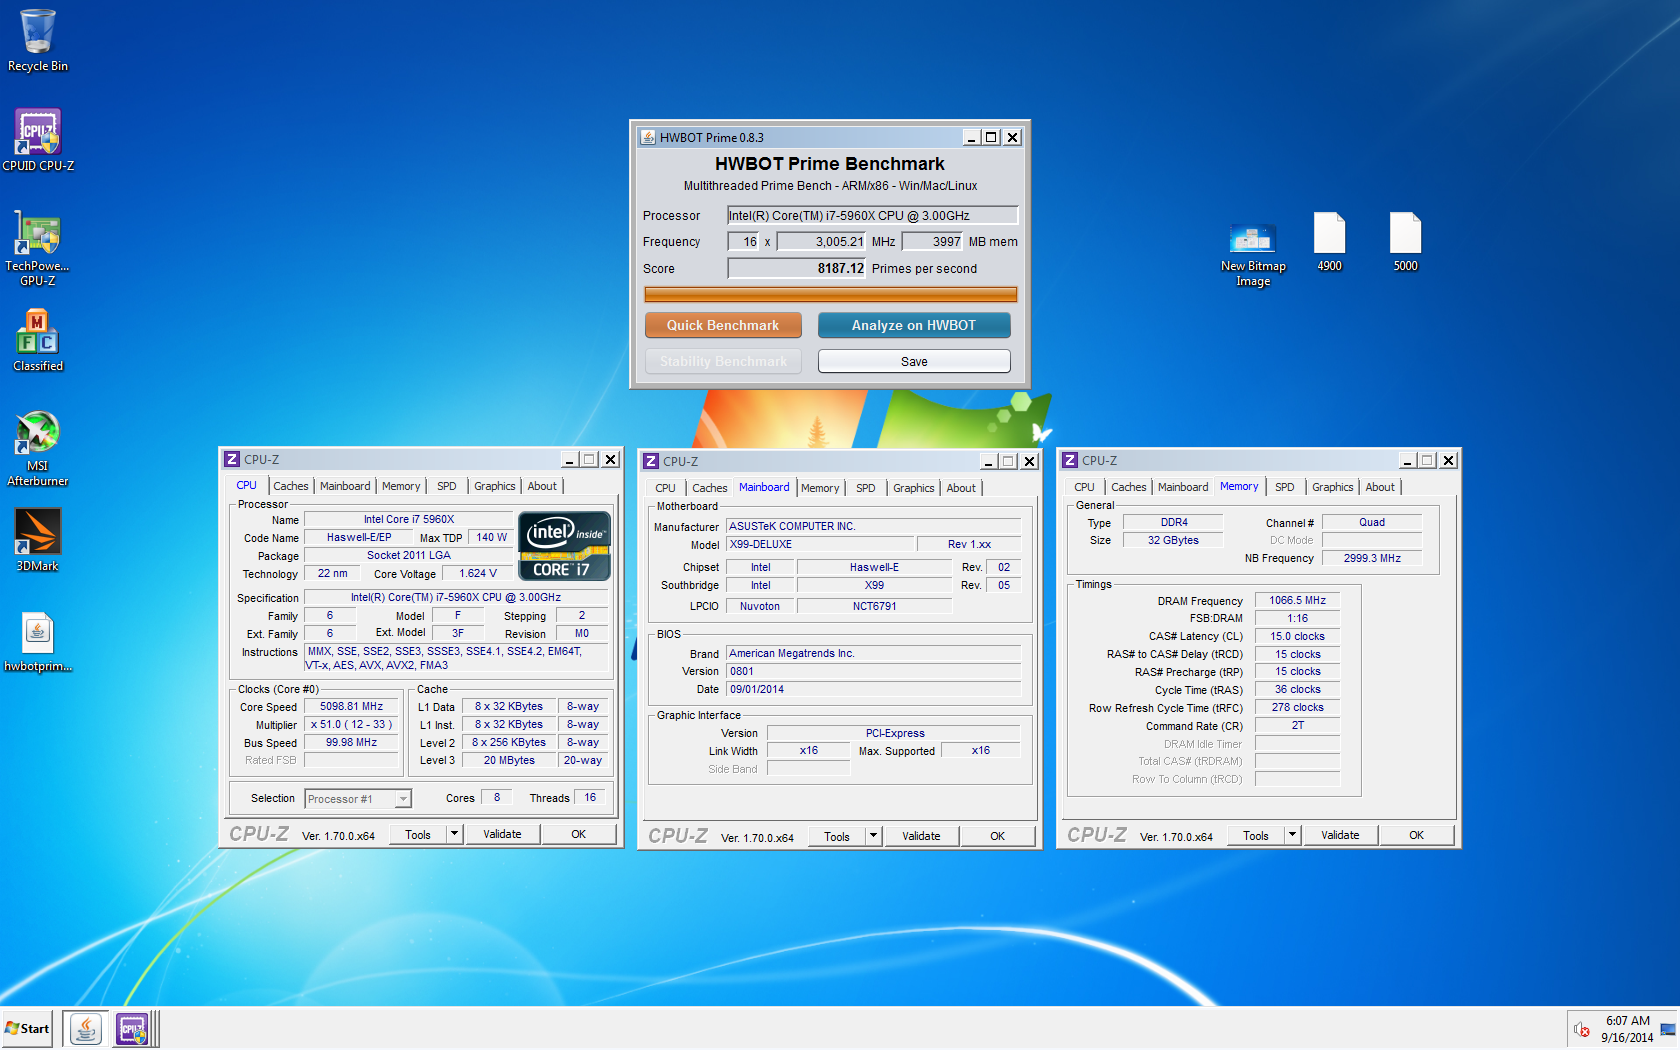Click the Processor field in HWBOT Prime
Screen dimensions: 1680x1050
(872, 215)
